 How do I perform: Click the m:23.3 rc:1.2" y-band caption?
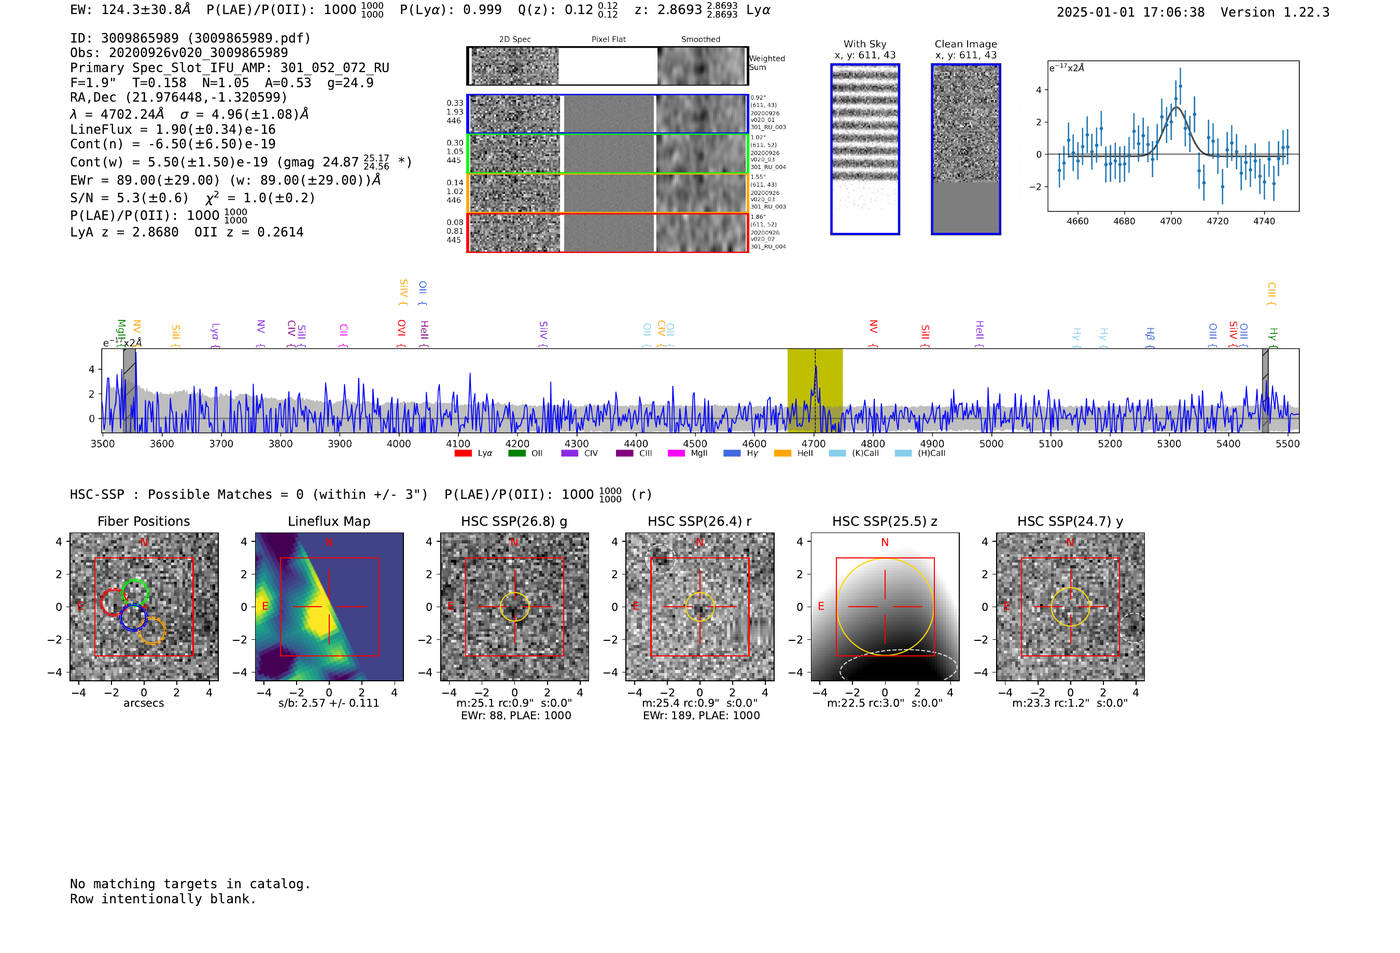pos(1070,703)
